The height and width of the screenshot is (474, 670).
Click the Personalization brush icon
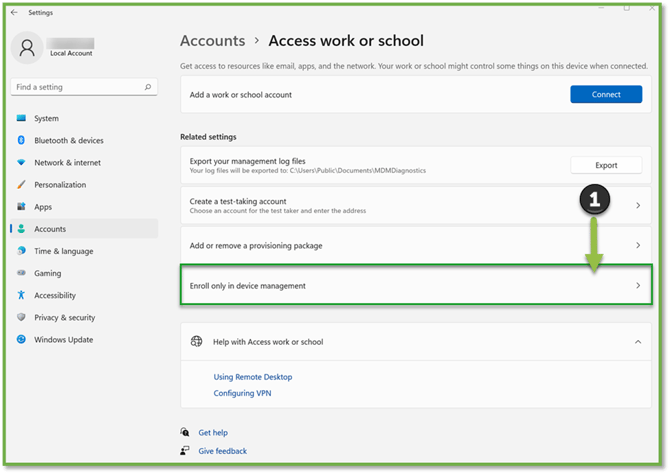tap(20, 185)
